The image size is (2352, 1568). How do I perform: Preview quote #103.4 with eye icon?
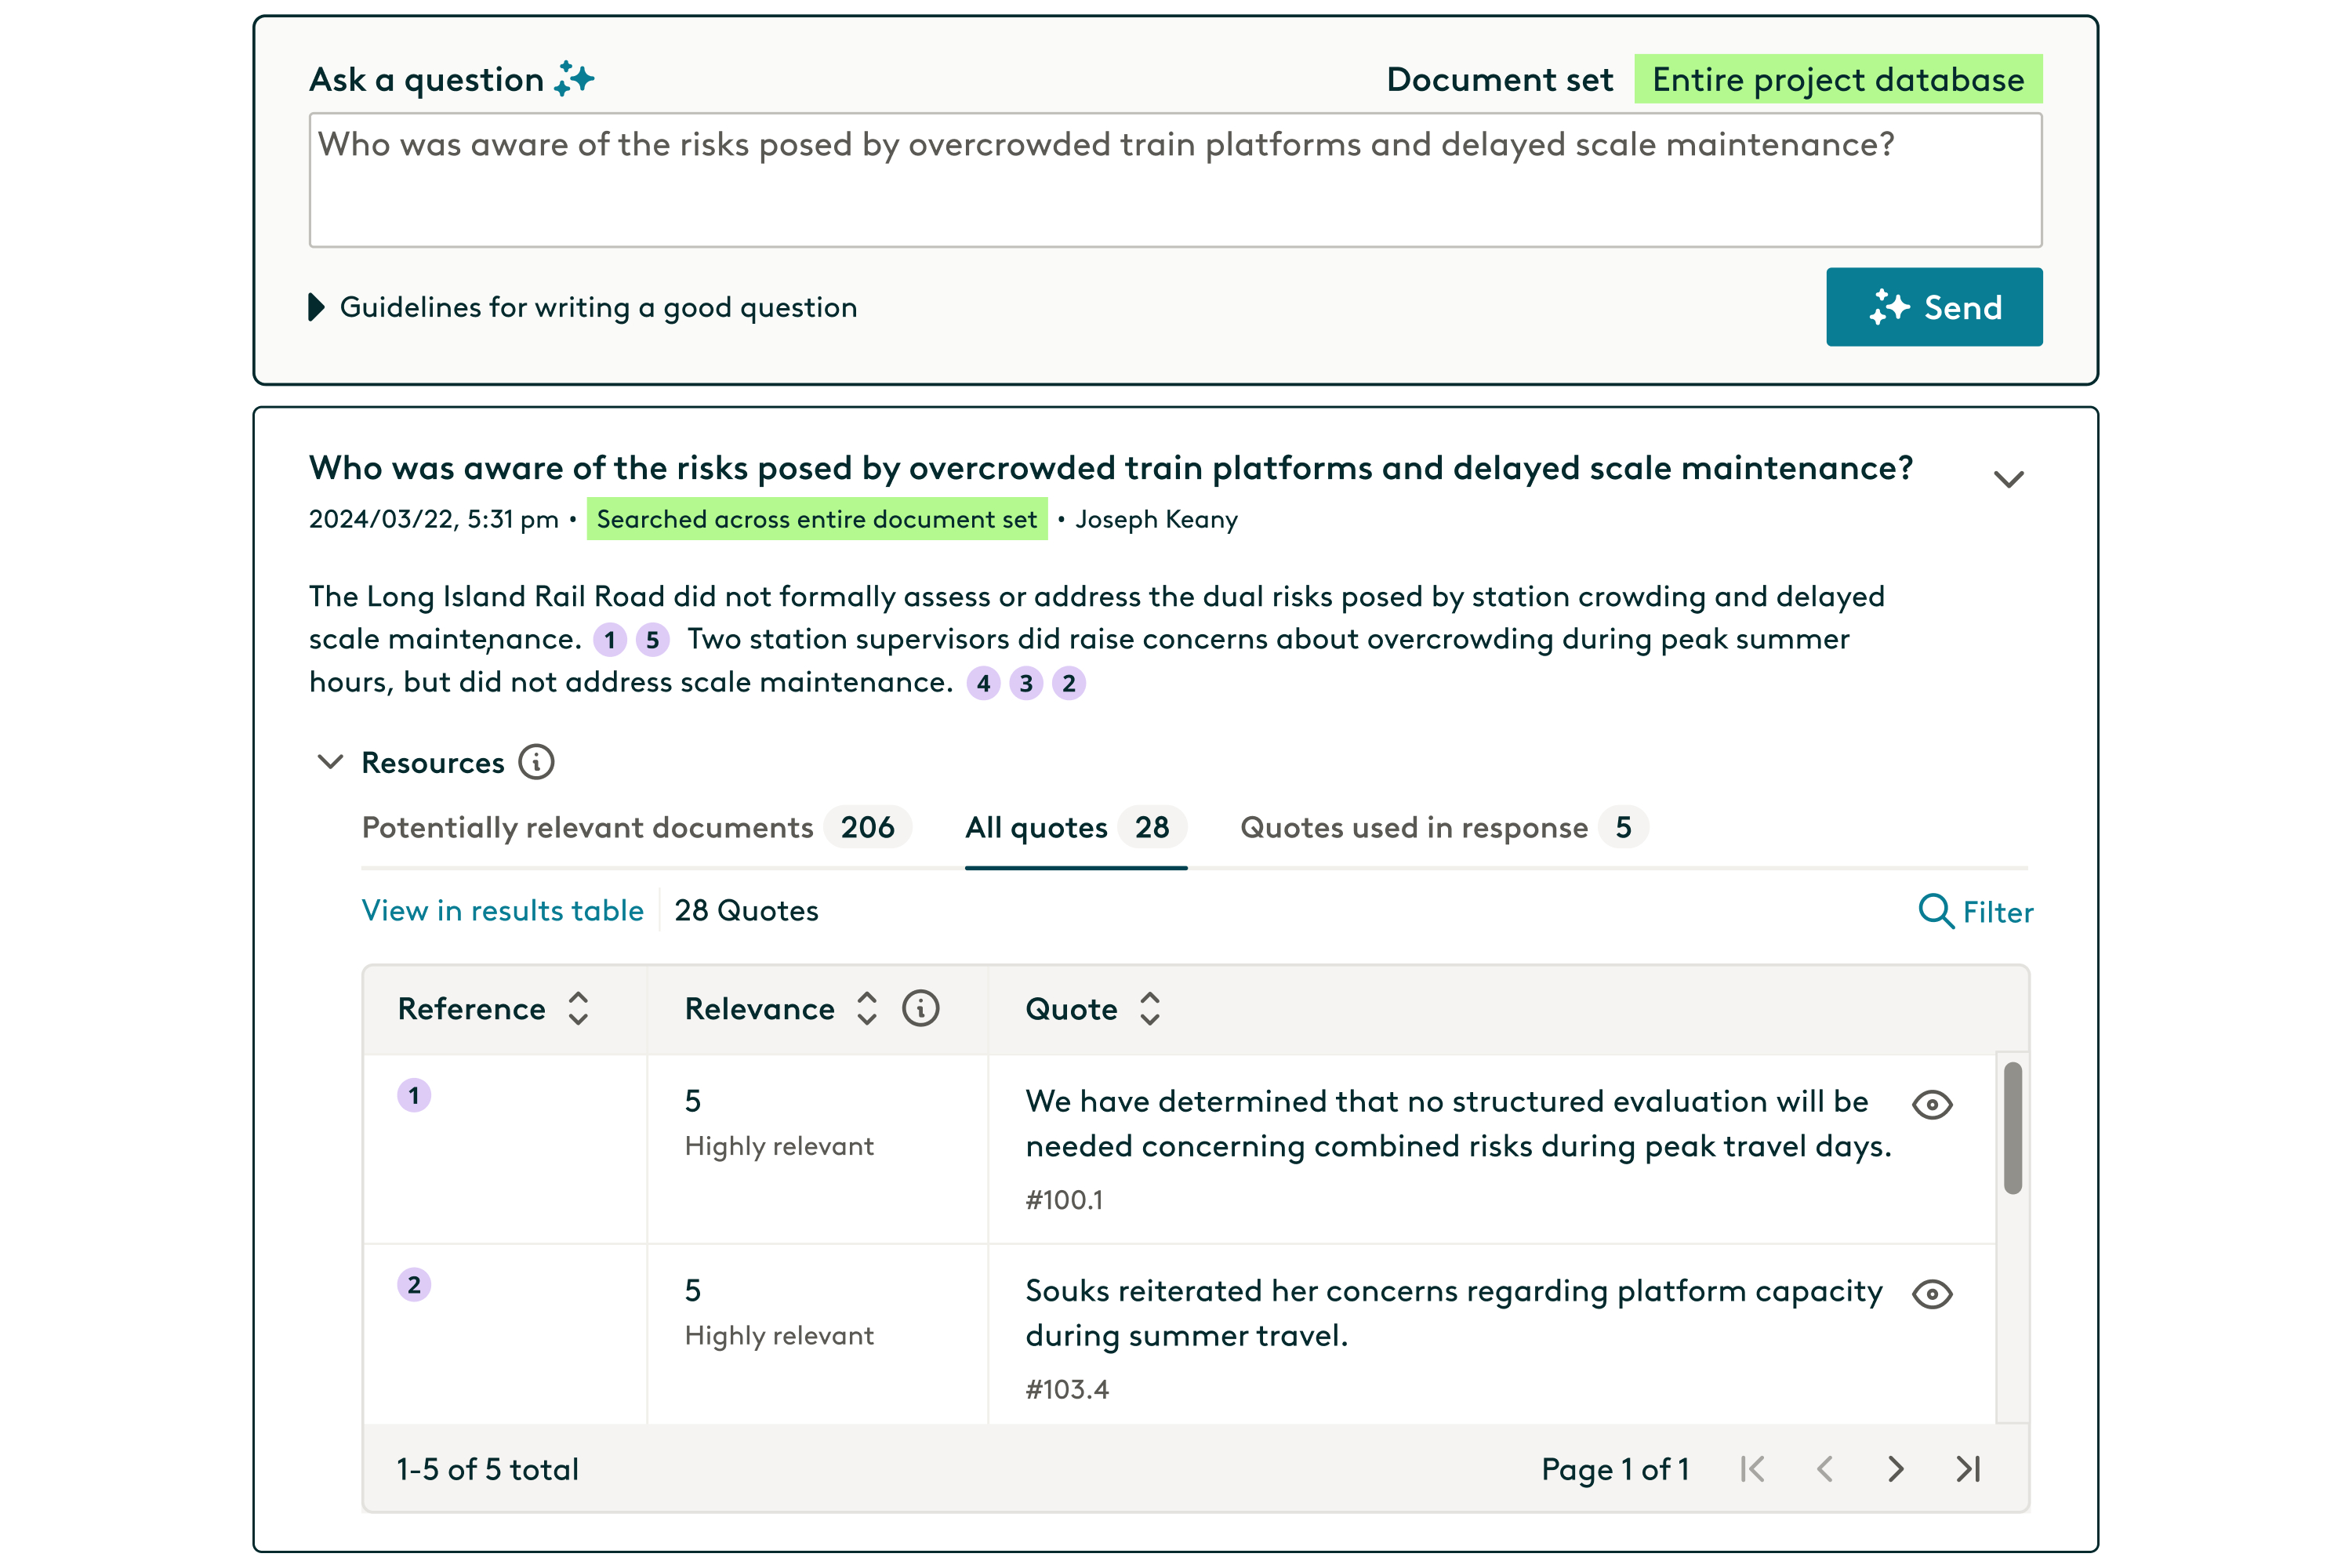pos(1932,1294)
